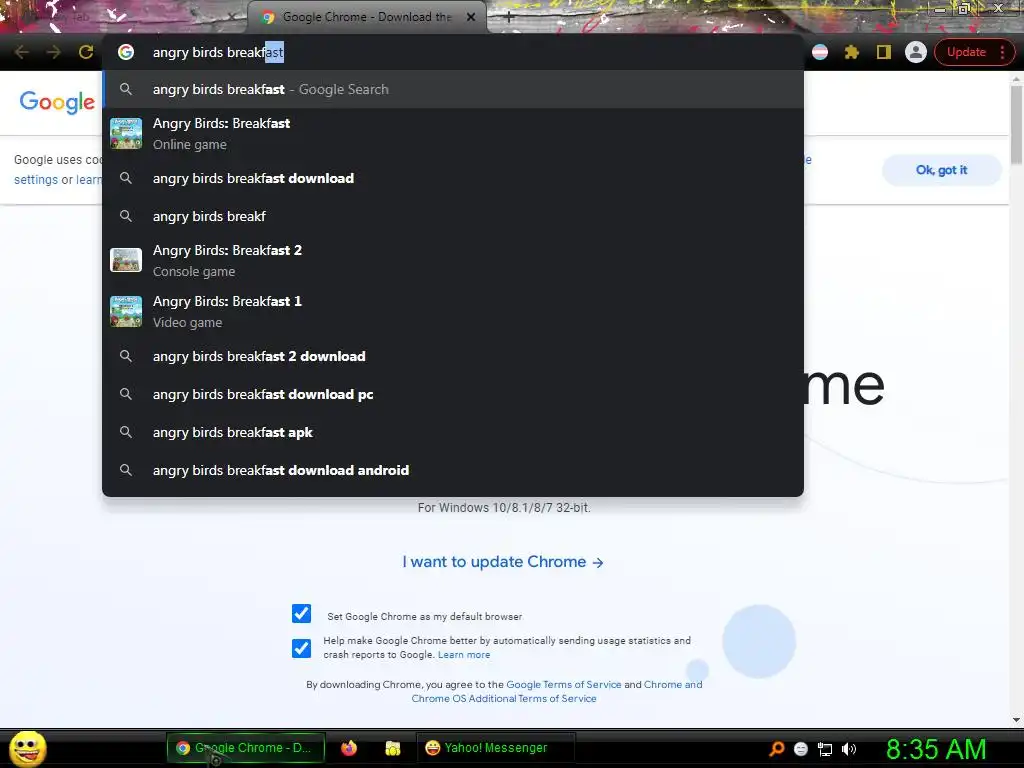Click Angry Birds: Breakfast 2 thumbnail
1024x768 pixels.
[126, 261]
